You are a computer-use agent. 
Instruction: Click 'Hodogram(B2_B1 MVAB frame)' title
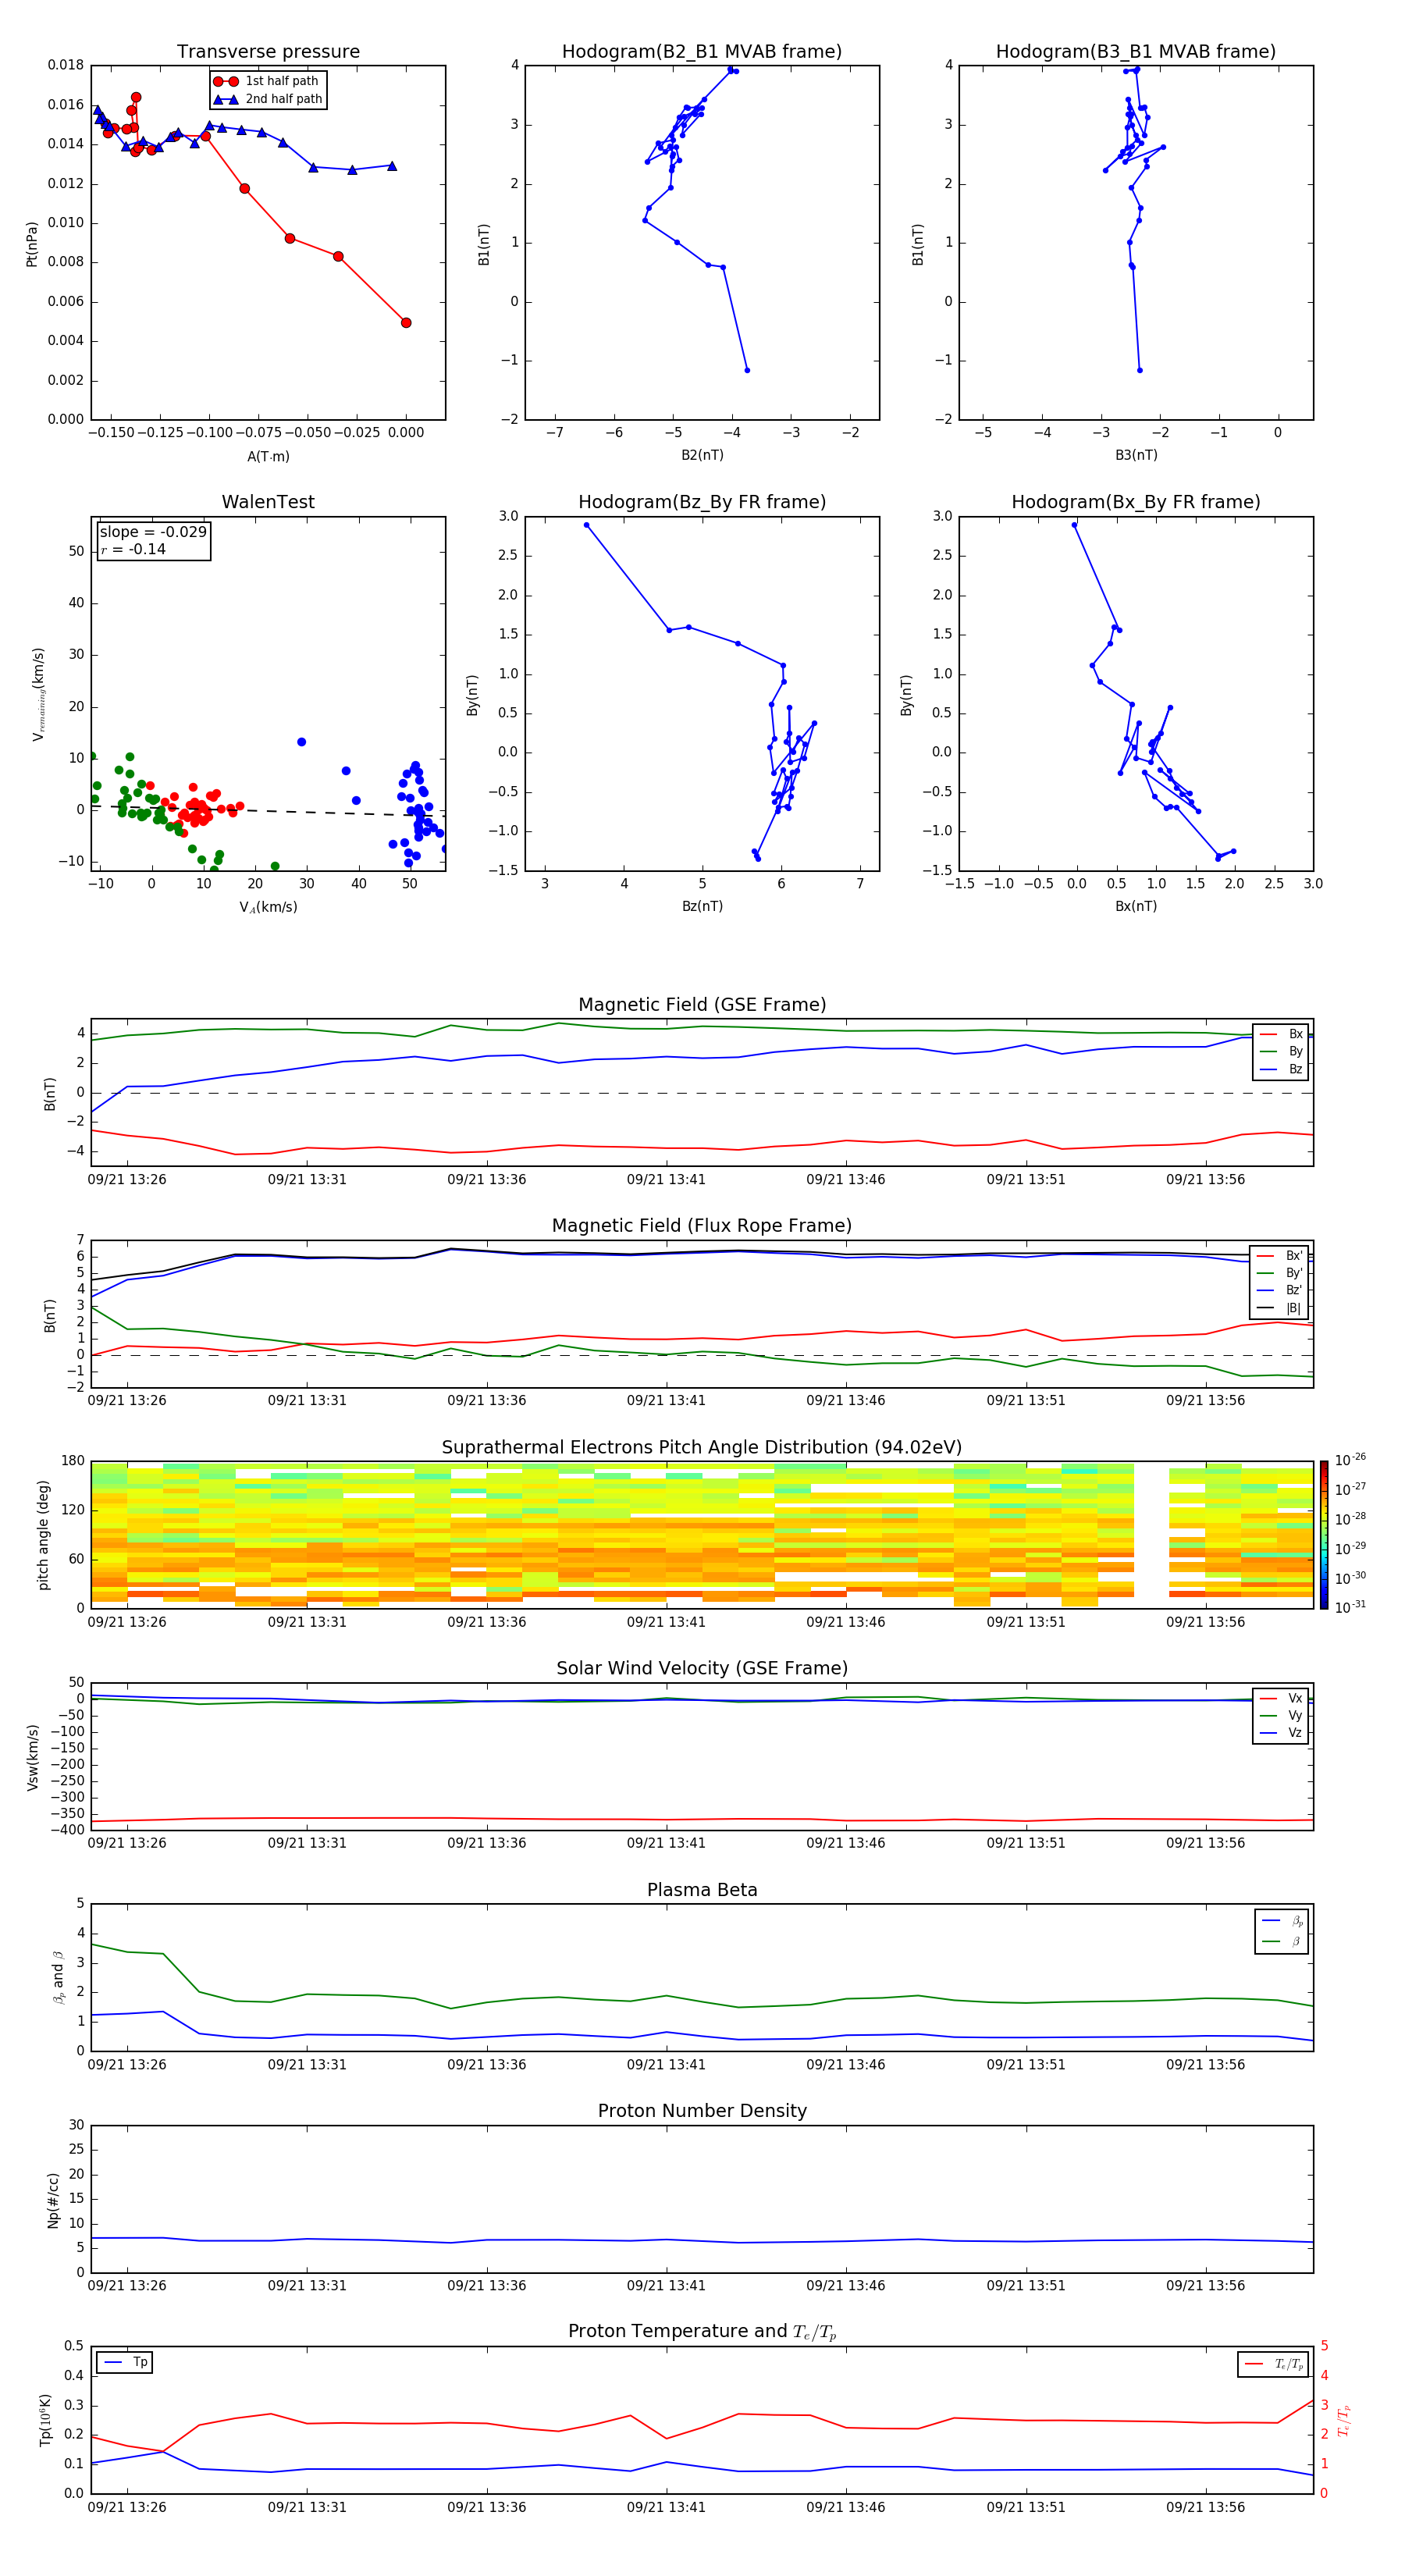click(x=702, y=52)
